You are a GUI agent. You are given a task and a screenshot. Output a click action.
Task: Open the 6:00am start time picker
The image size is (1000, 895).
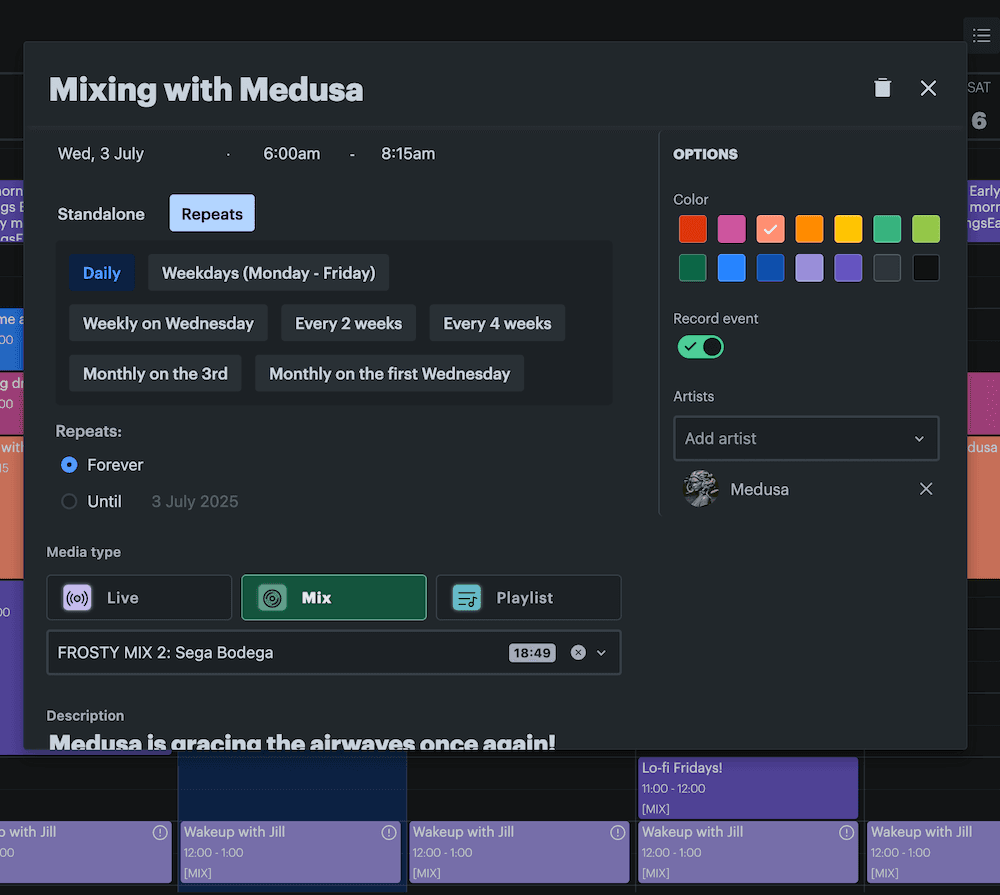point(291,154)
